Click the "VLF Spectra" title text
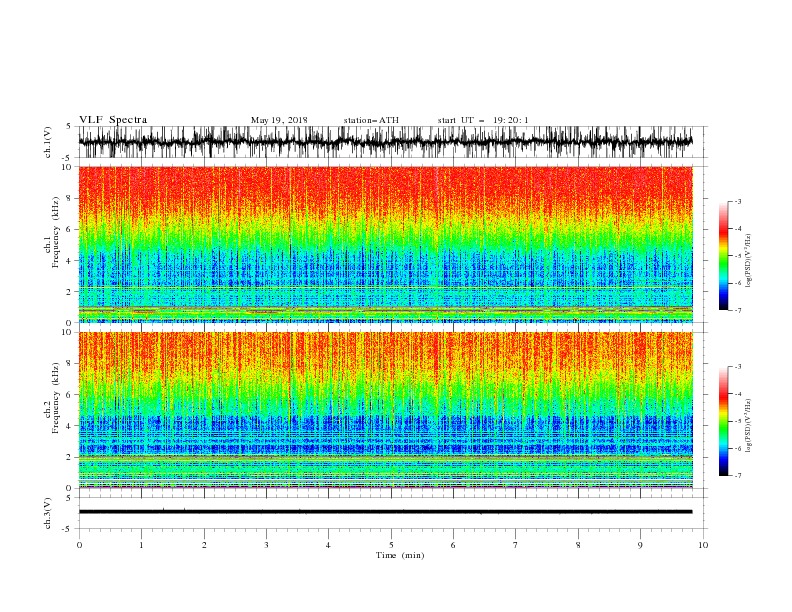The image size is (792, 612). (x=113, y=120)
